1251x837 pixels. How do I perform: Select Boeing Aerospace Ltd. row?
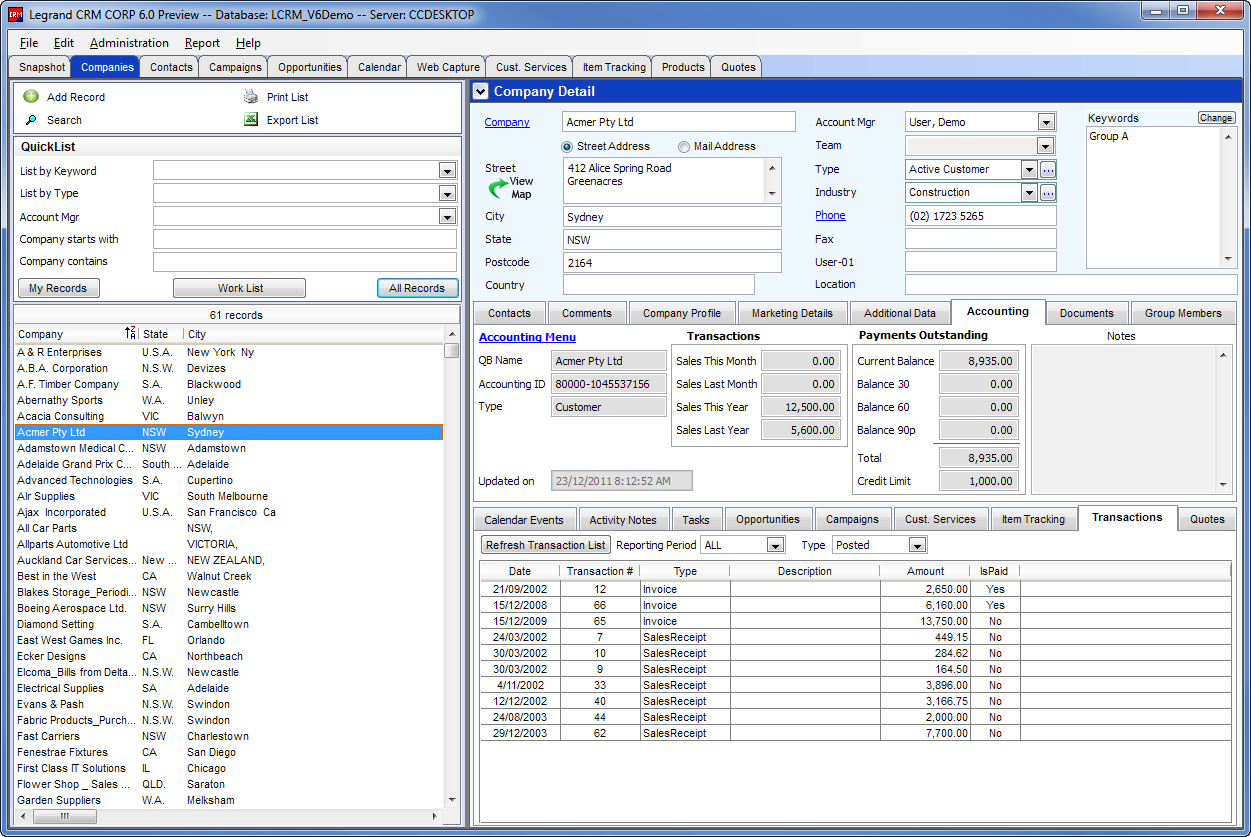click(x=229, y=608)
